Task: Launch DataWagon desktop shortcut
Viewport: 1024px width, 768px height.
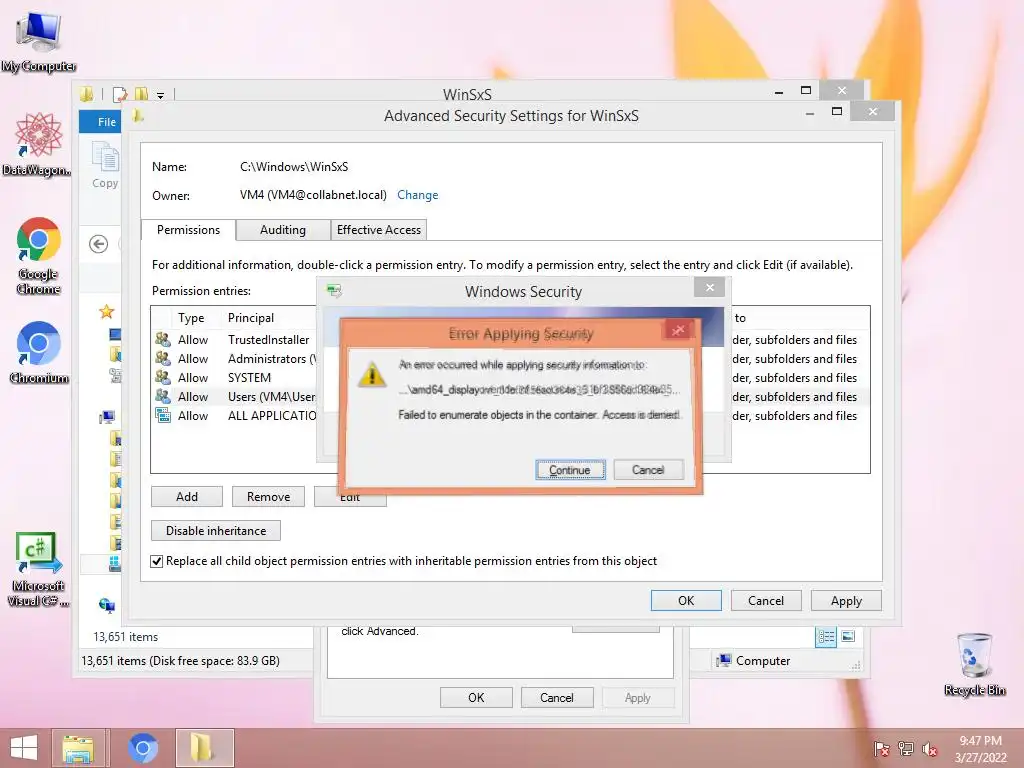Action: [x=37, y=144]
